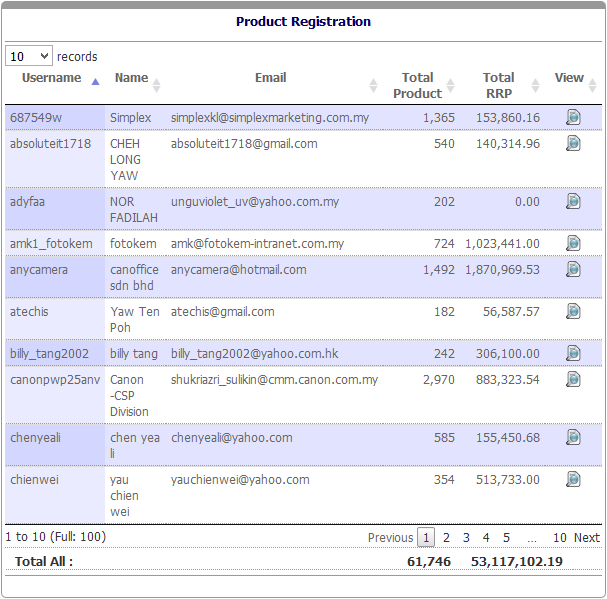Click the Next pagination link

pos(587,538)
